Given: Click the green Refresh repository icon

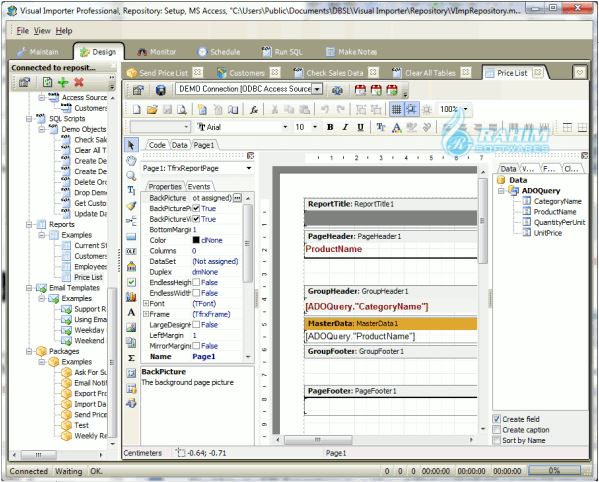Looking at the screenshot, I should (47, 82).
